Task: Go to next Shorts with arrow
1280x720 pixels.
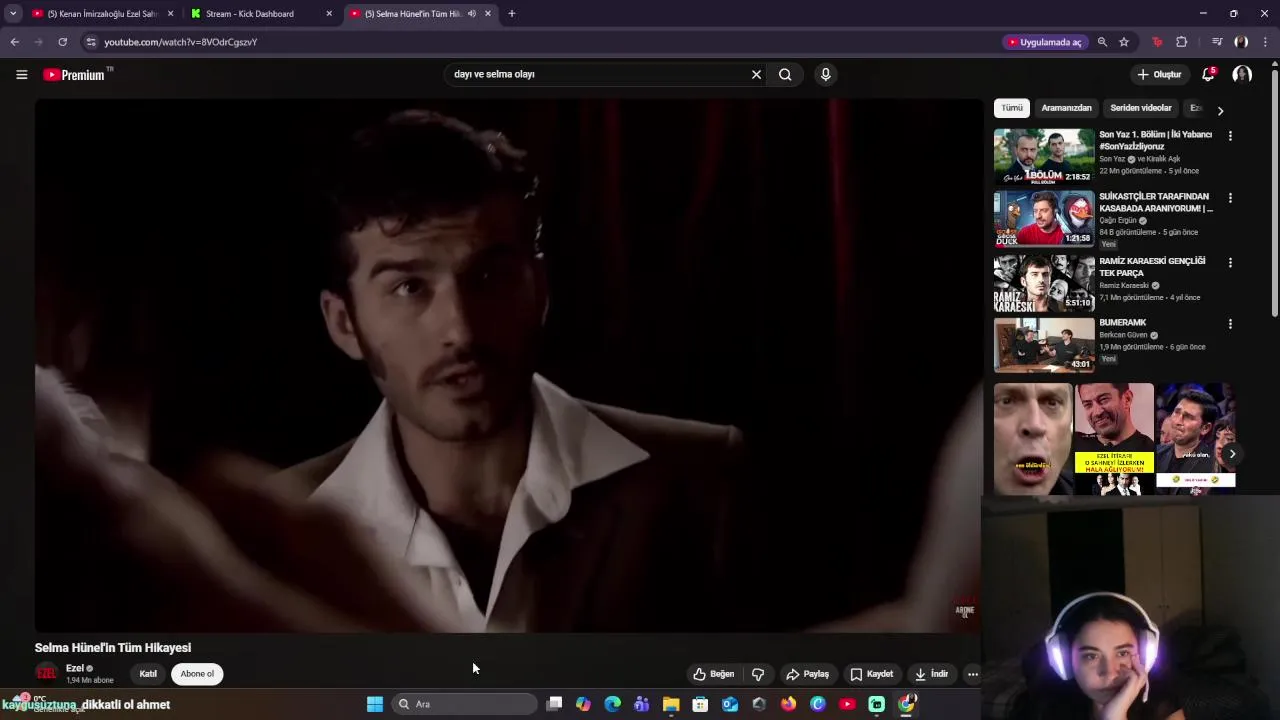Action: point(1232,454)
